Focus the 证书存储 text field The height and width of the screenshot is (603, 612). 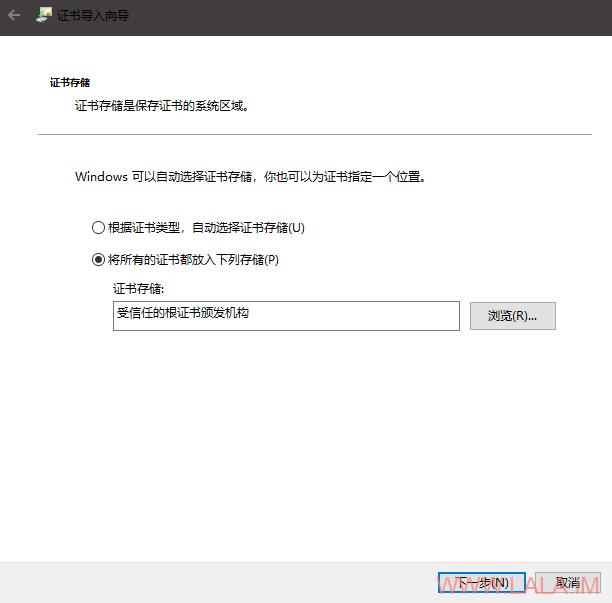pos(286,316)
